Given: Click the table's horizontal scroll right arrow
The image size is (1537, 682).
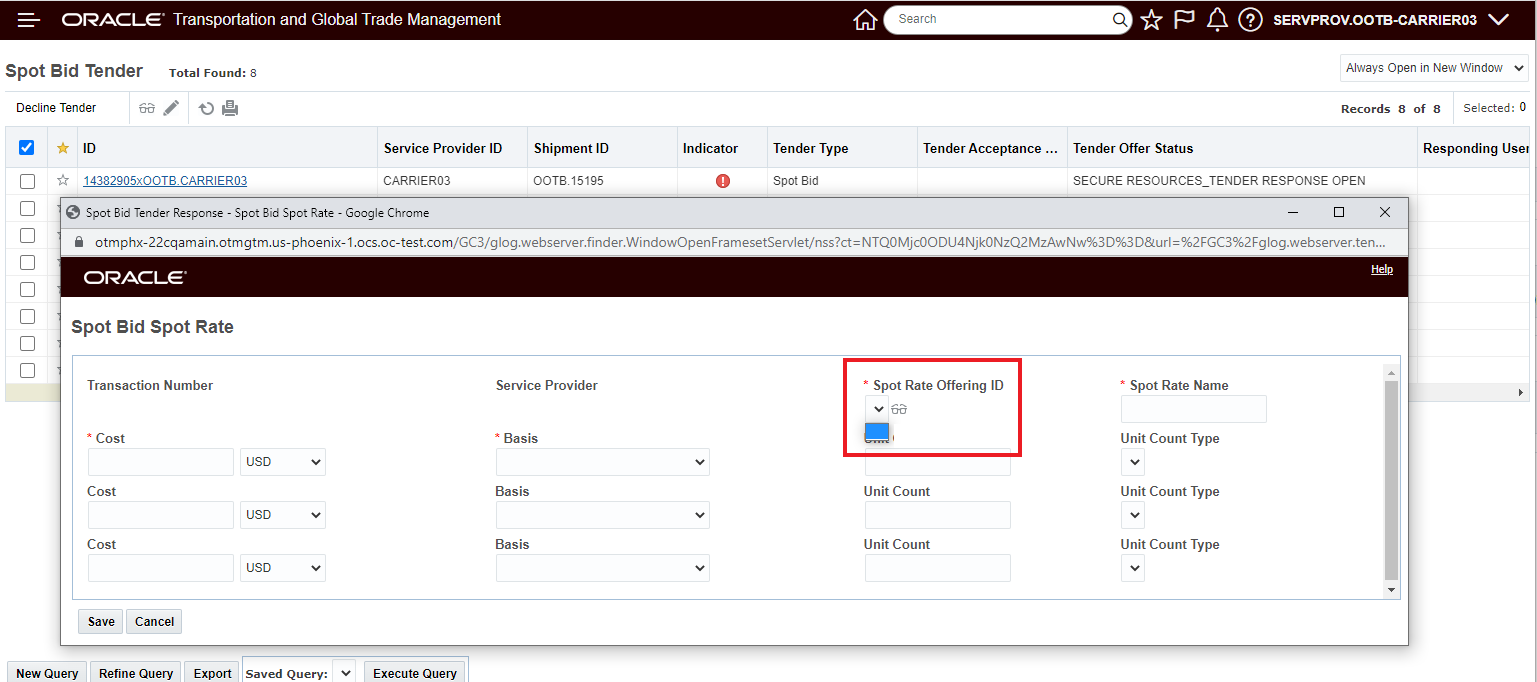Looking at the screenshot, I should point(1522,392).
